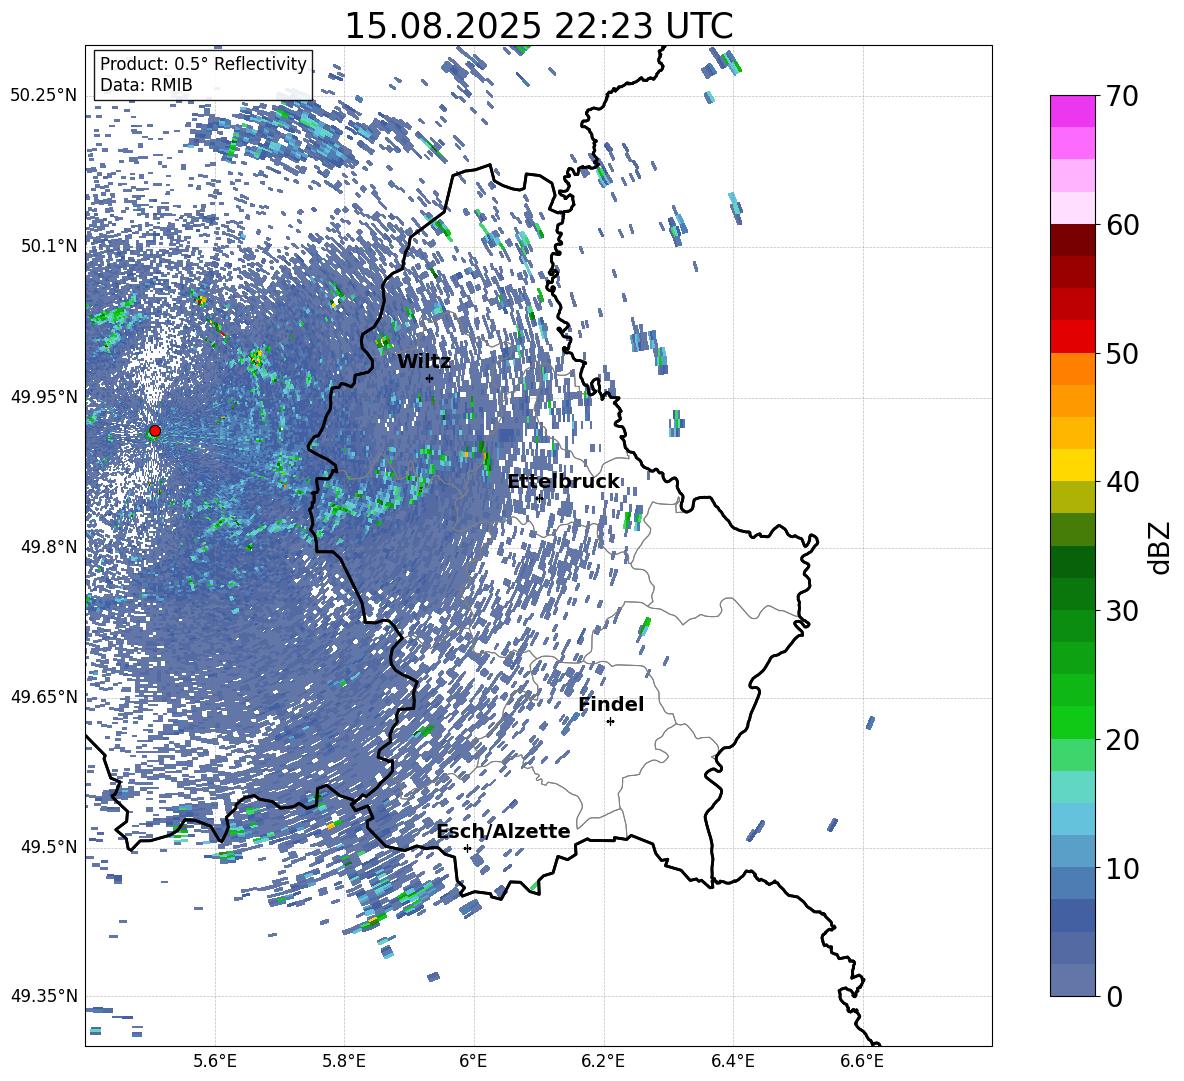1184x1081 pixels.
Task: Click the 40 tick on colorbar
Action: pyautogui.click(x=1122, y=482)
